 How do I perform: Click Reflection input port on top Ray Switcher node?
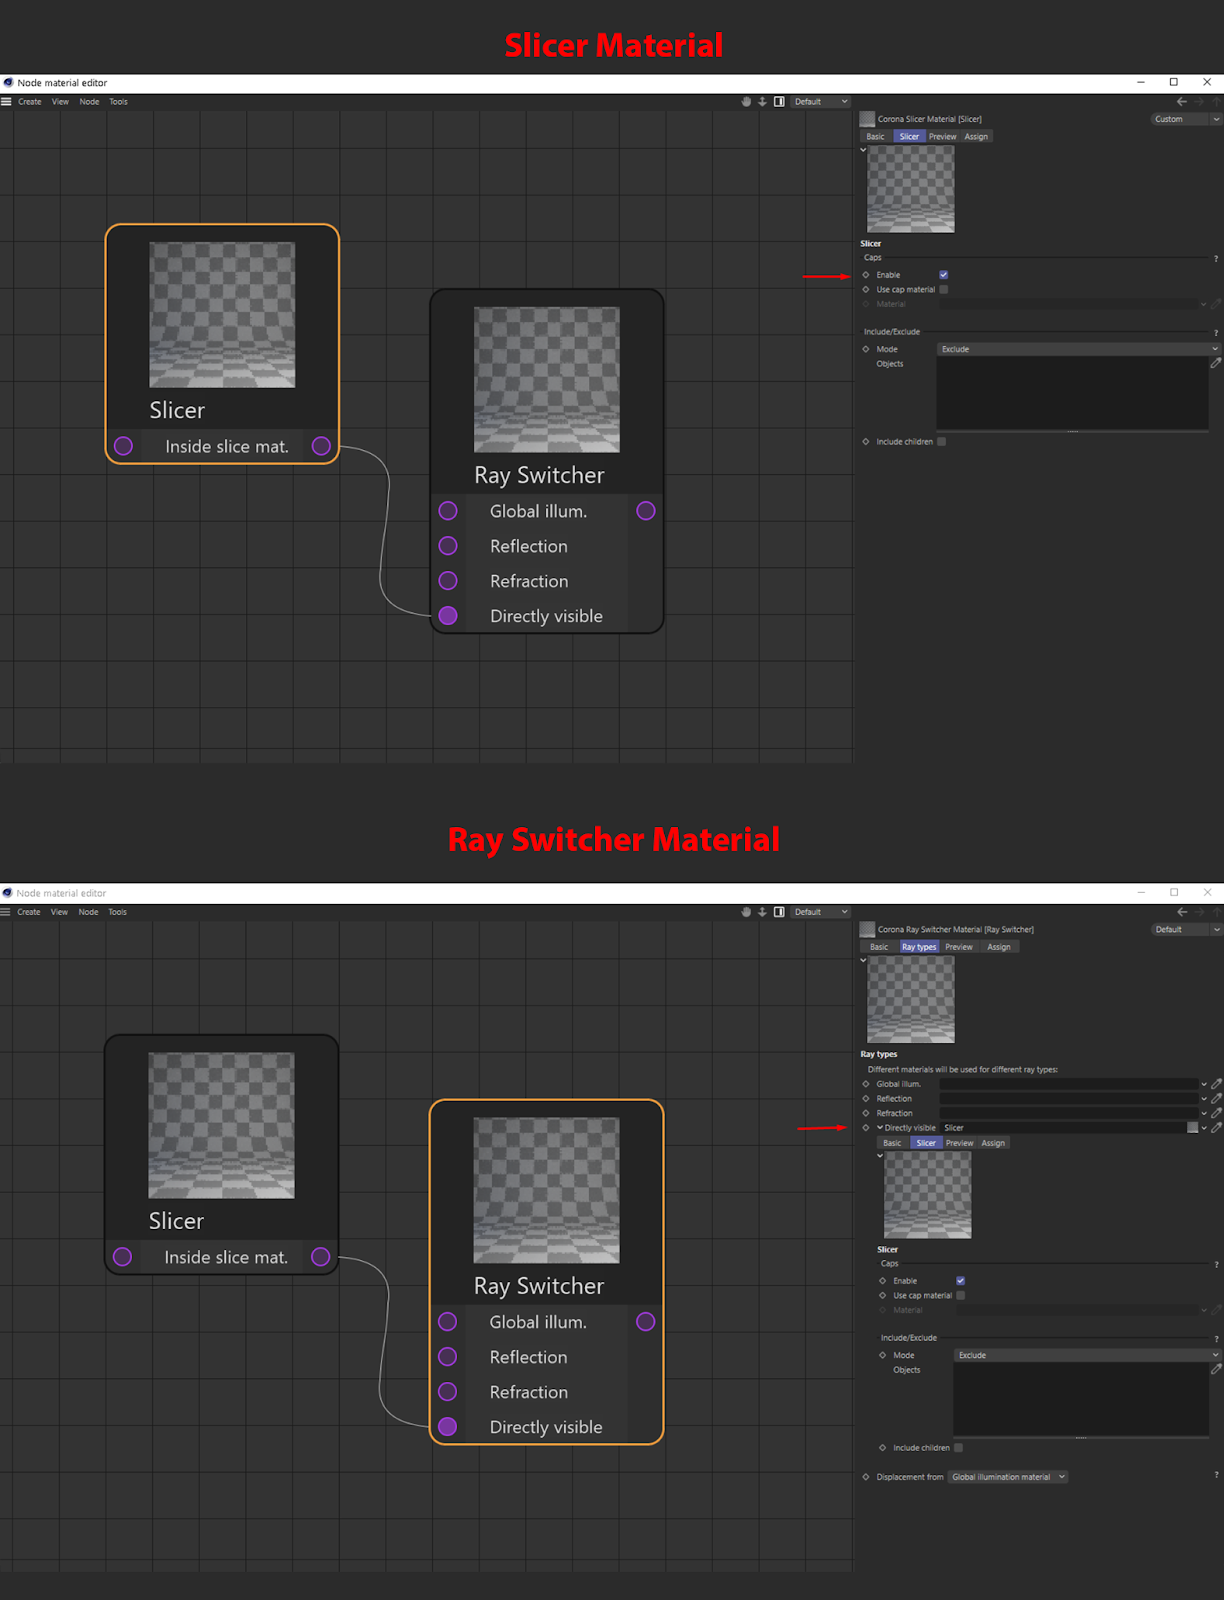[448, 546]
